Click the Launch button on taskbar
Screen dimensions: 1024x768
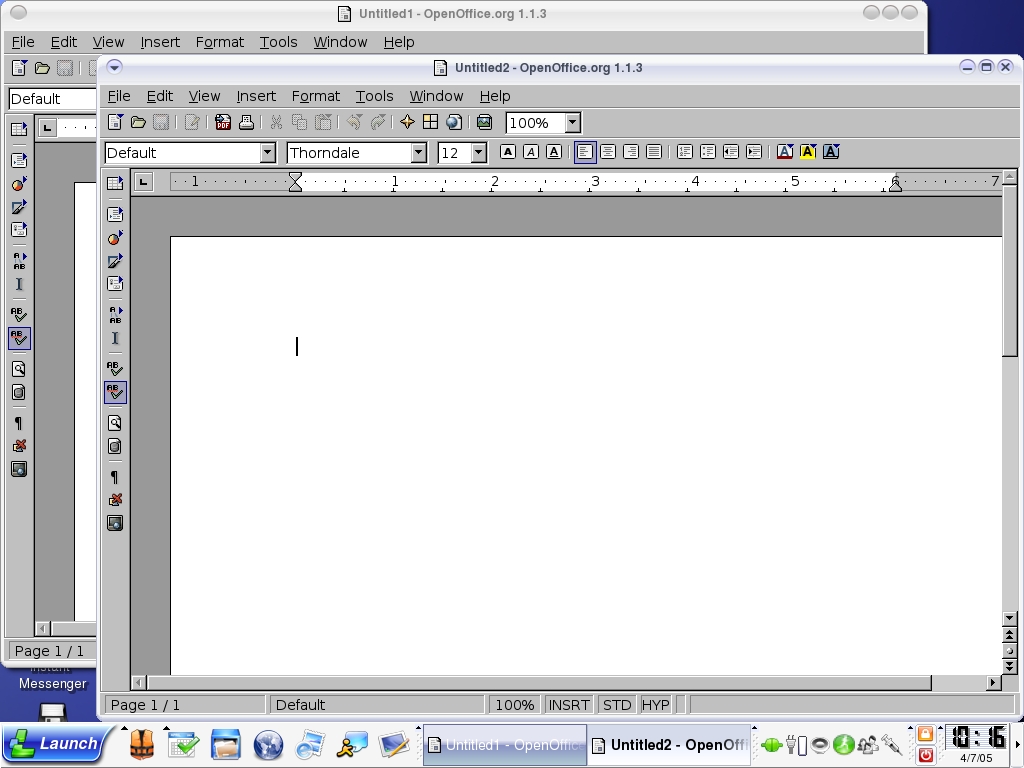55,744
